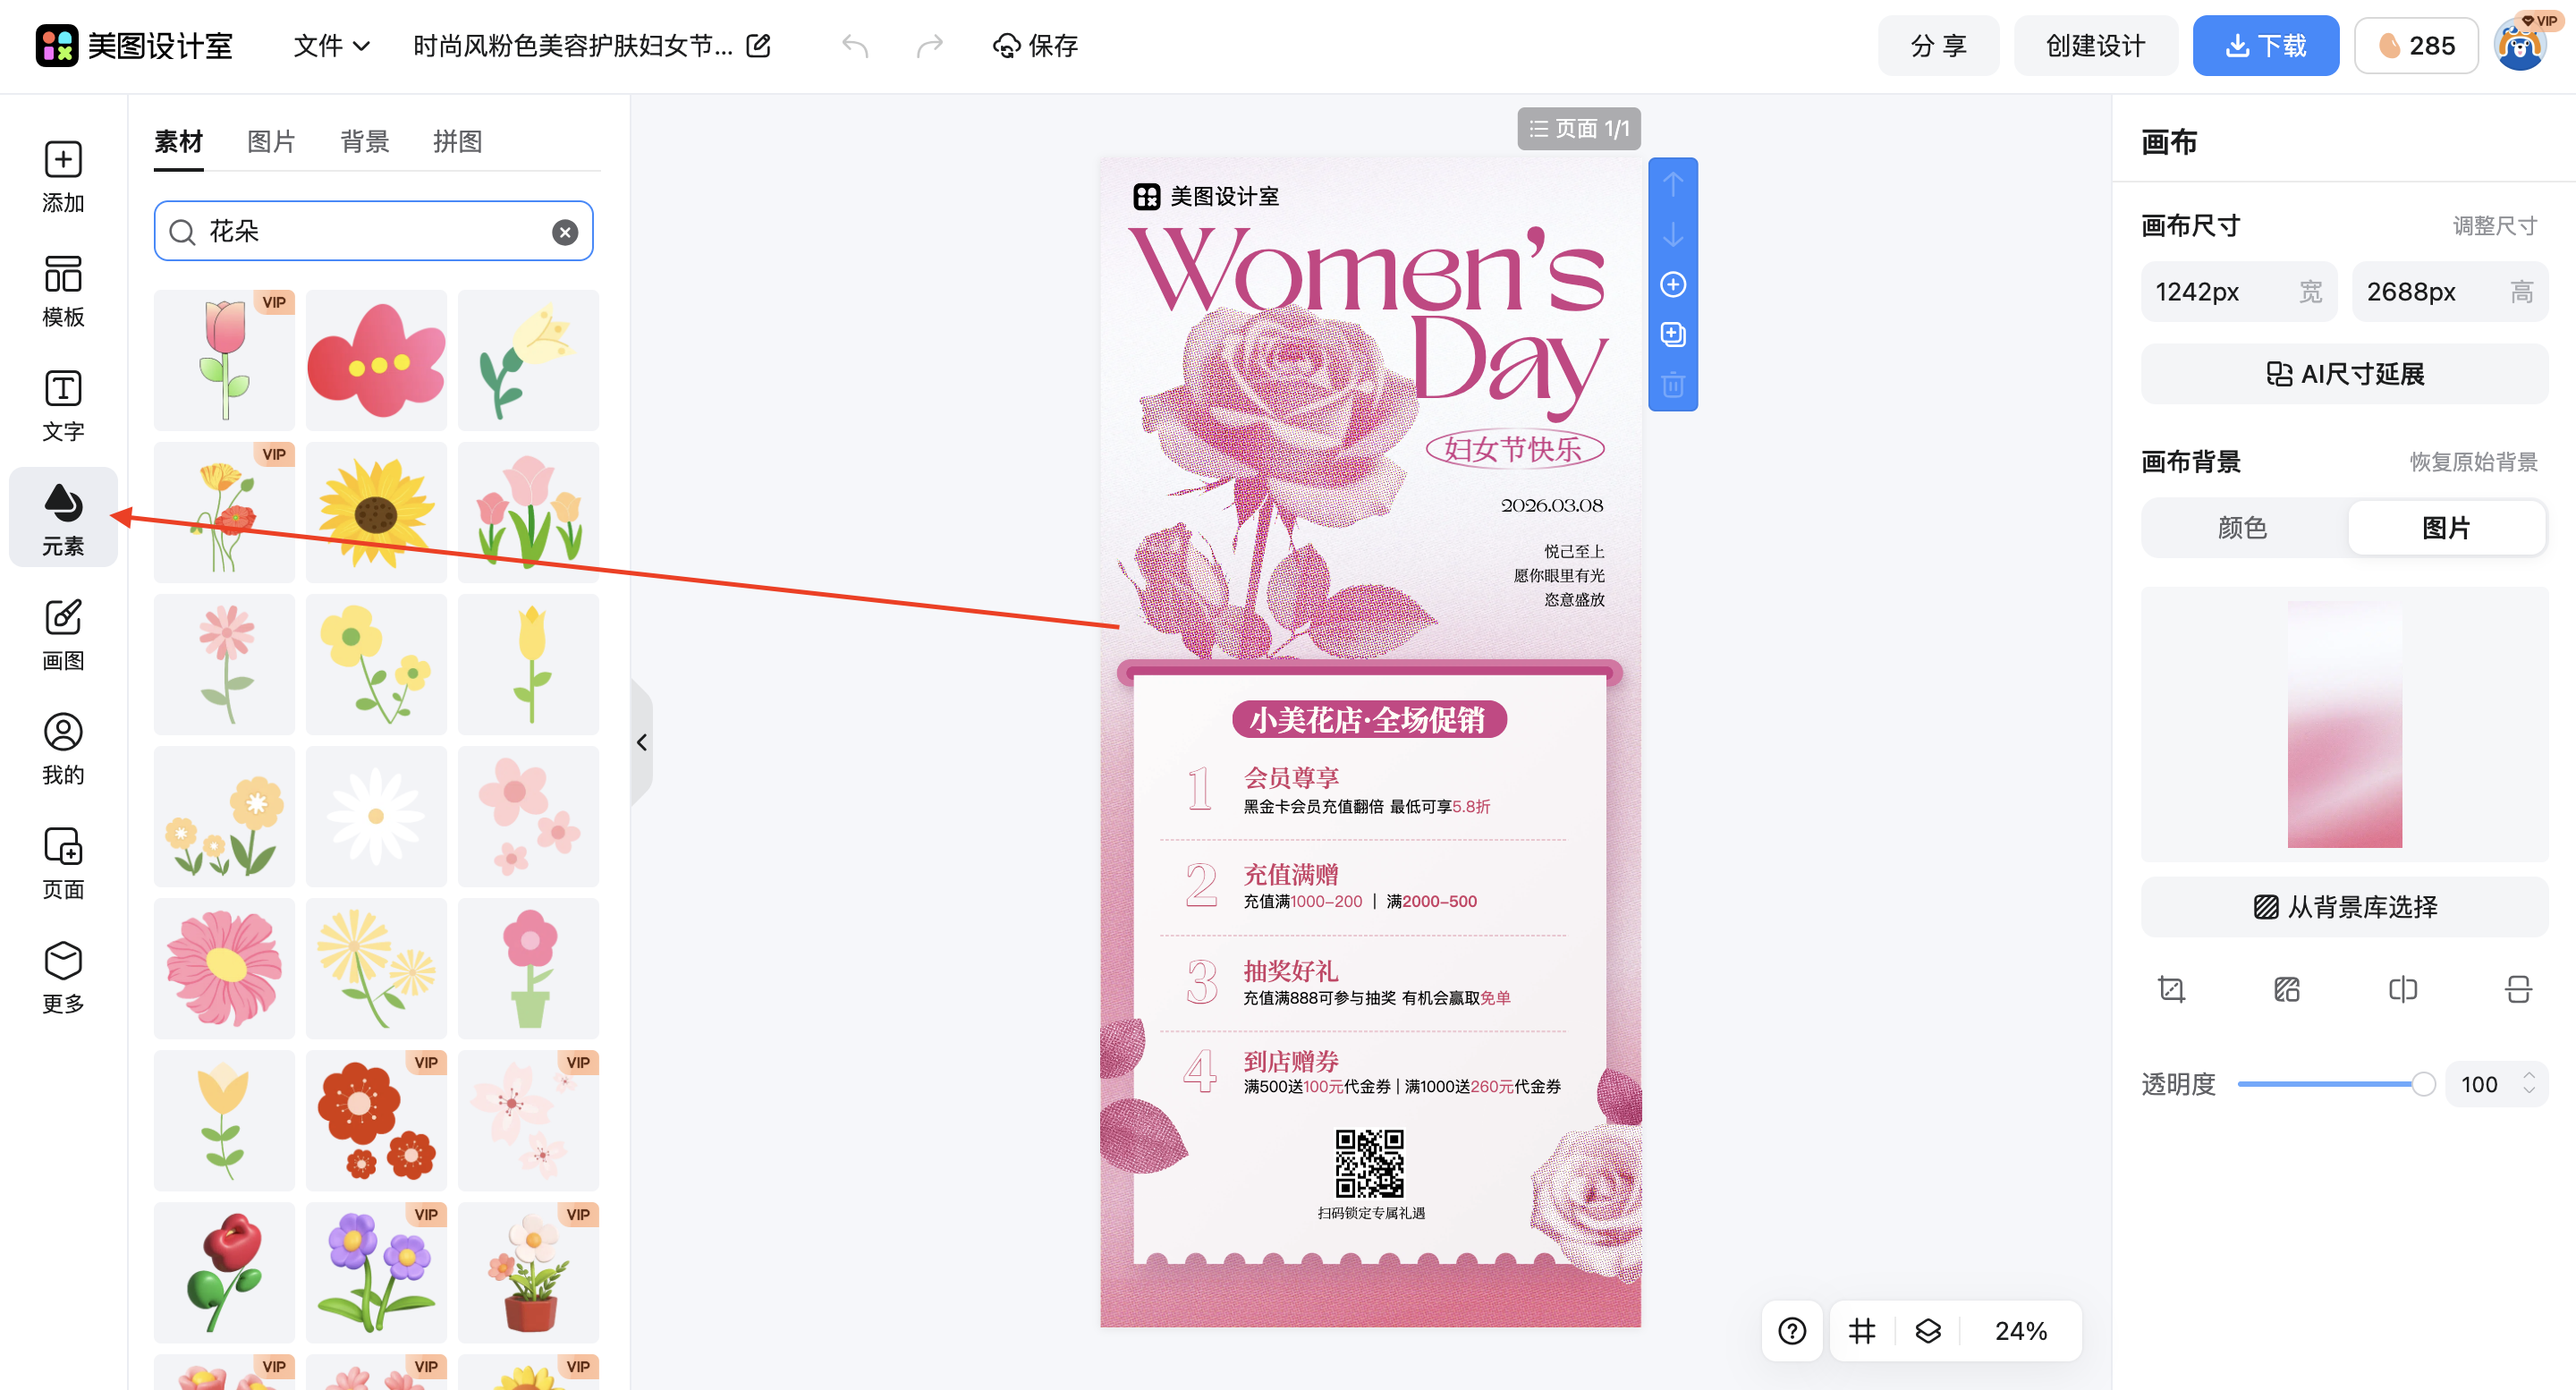Viewport: 2576px width, 1390px height.
Task: Flip the canvas background horizontally
Action: click(2403, 989)
